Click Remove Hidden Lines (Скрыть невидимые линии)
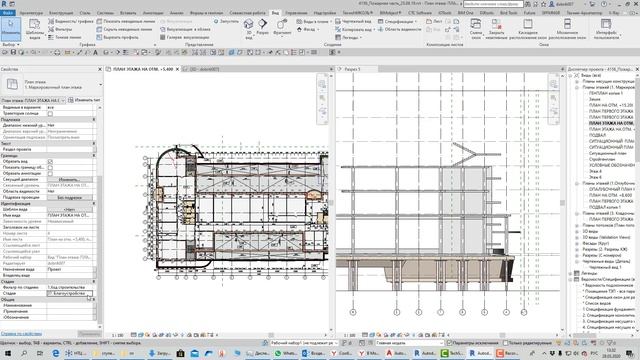640x360 pixels. (x=124, y=29)
